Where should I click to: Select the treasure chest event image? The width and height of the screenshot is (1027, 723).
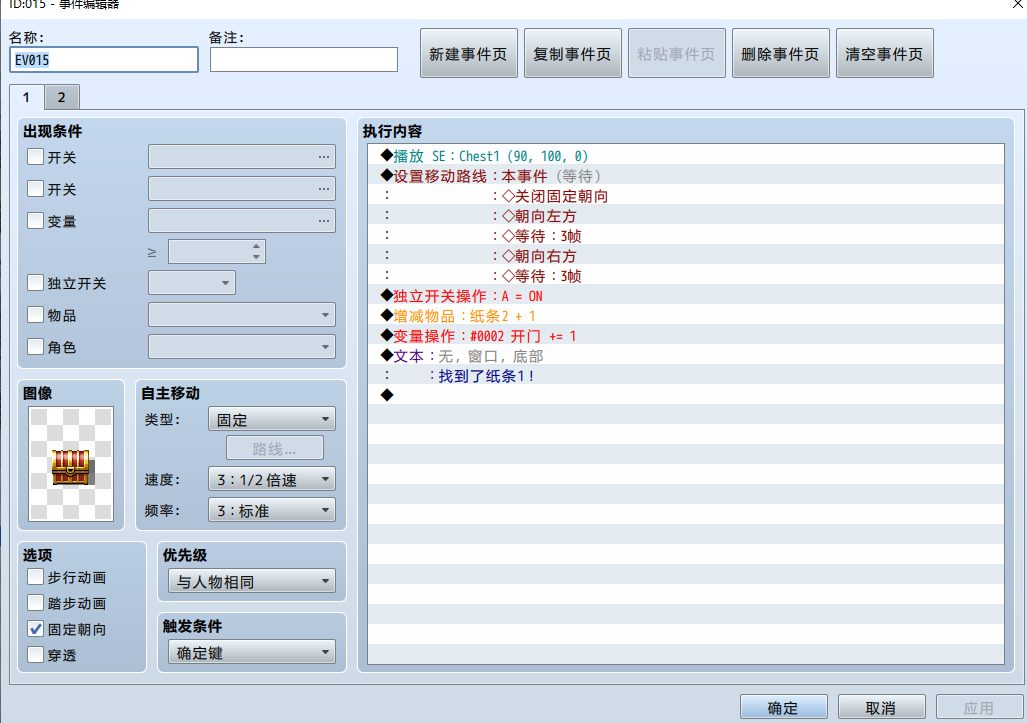tap(71, 464)
